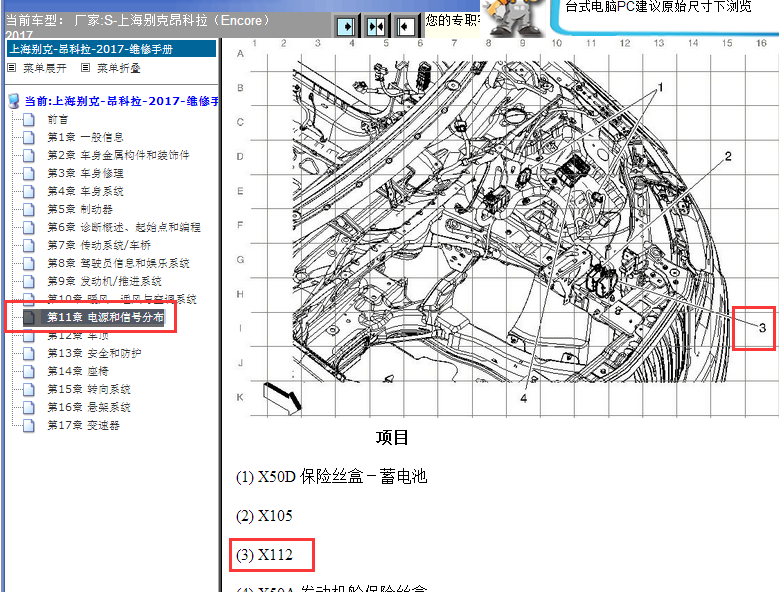Click the 台式电脑PC建议原始尺寸下浏览 notice
Screen dimensions: 779x592
click(x=658, y=6)
